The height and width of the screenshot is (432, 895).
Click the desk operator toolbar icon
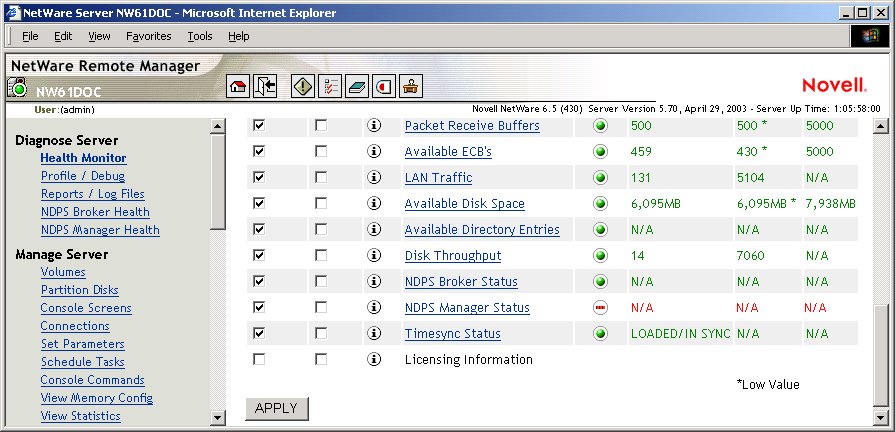tap(411, 86)
